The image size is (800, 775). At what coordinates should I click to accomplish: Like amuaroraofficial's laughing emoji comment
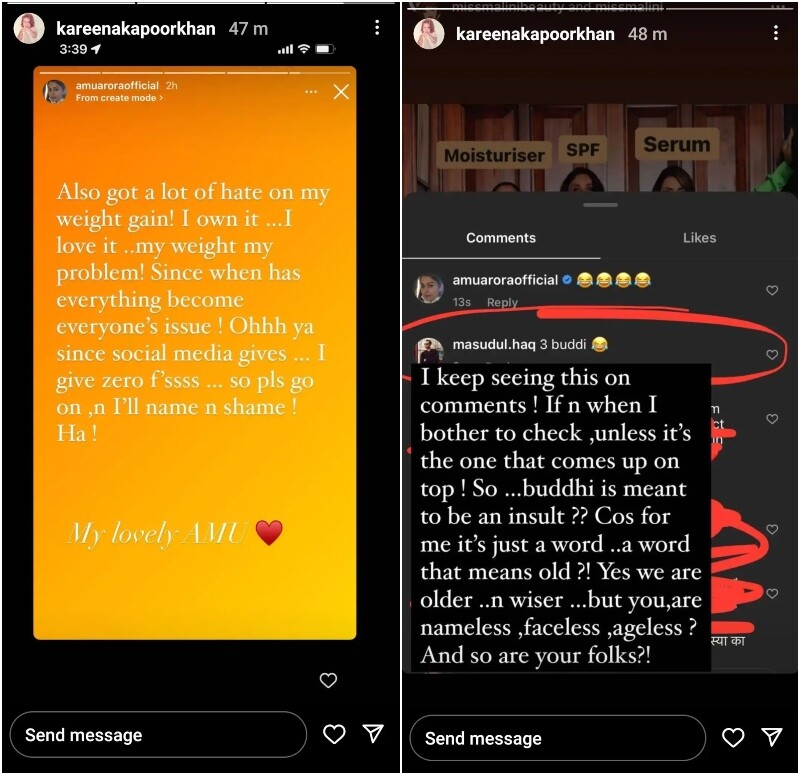(x=772, y=290)
